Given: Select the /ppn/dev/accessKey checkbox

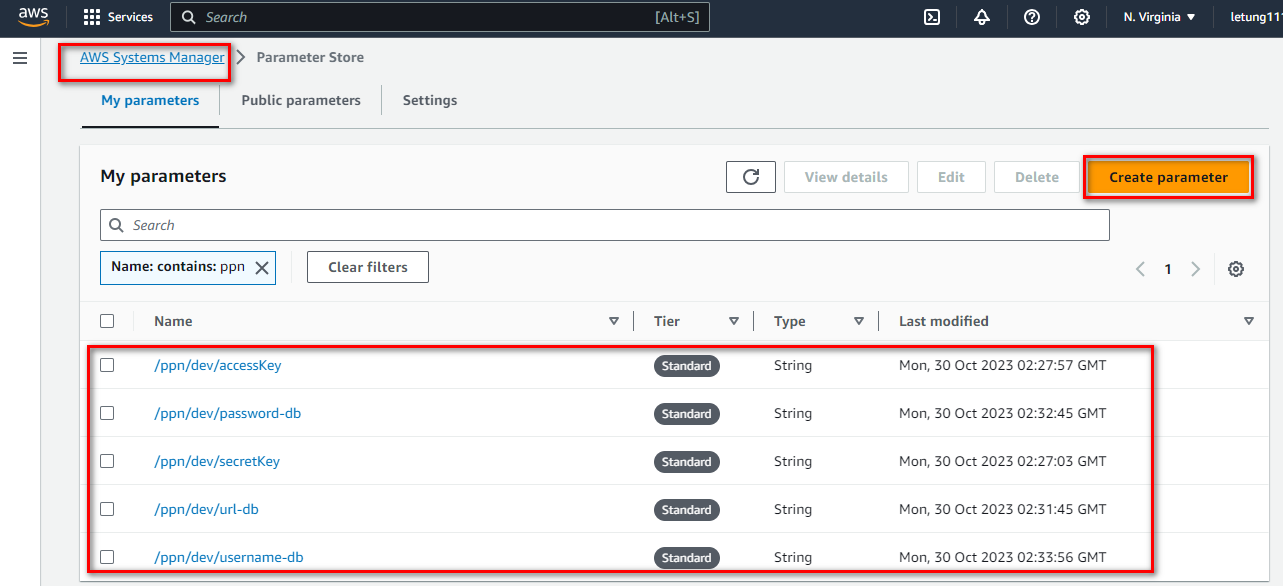Looking at the screenshot, I should [107, 365].
